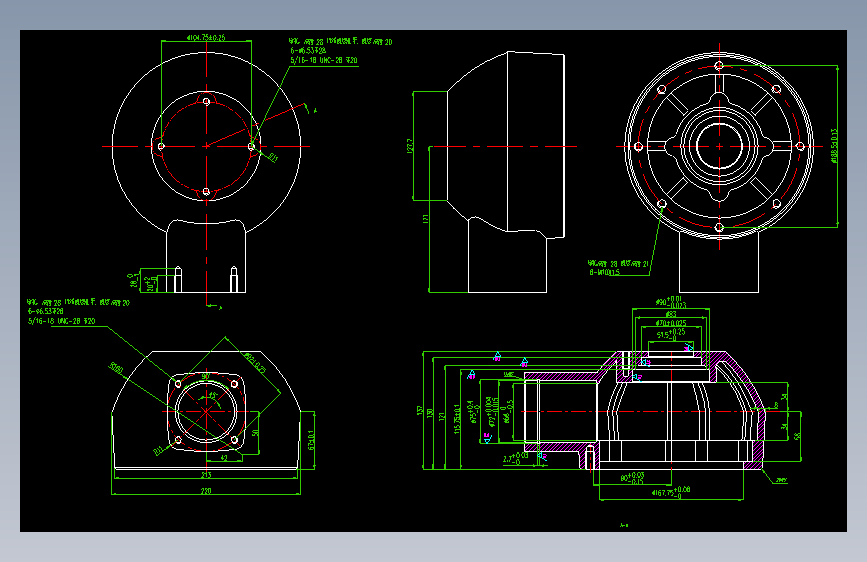
Task: Select the 45° angle dimension
Action: click(212, 396)
